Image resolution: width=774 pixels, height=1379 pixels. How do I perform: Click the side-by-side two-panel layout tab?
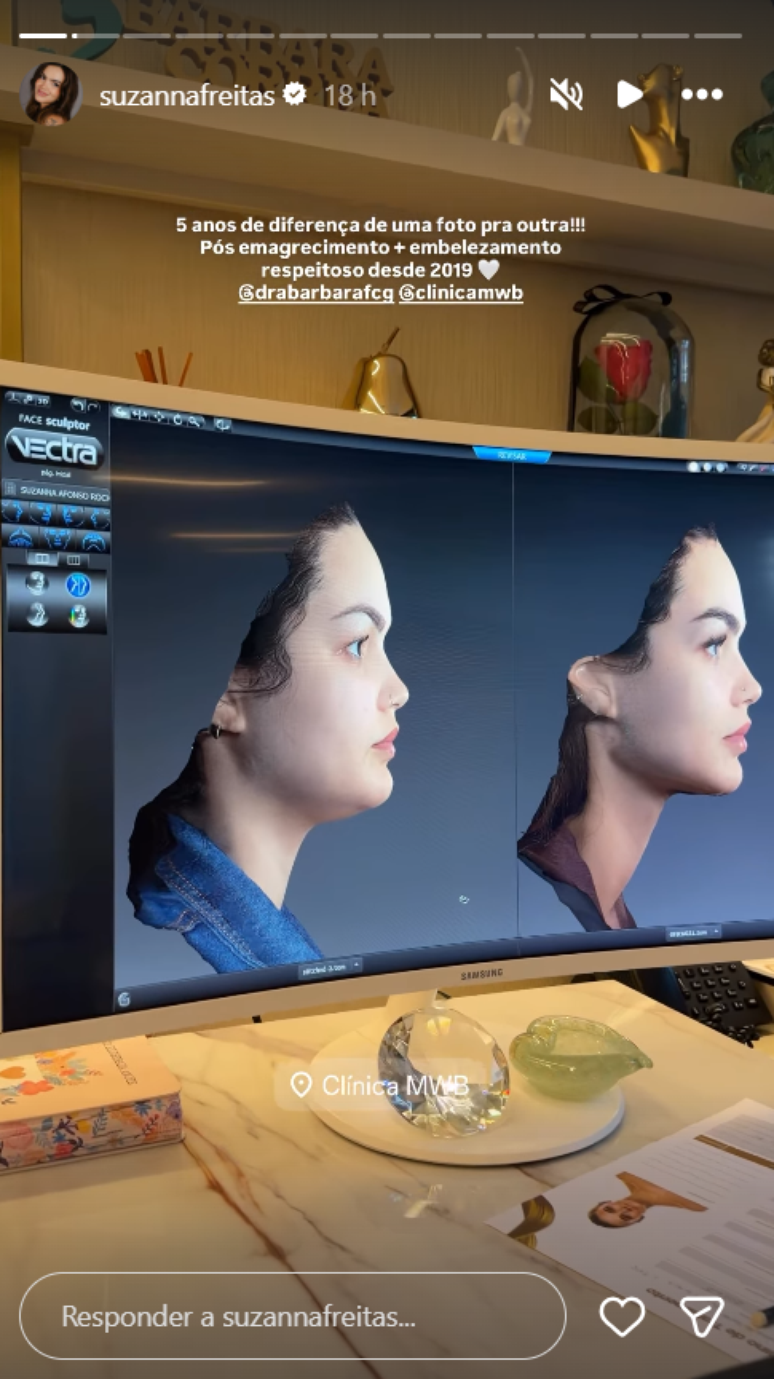(x=42, y=559)
